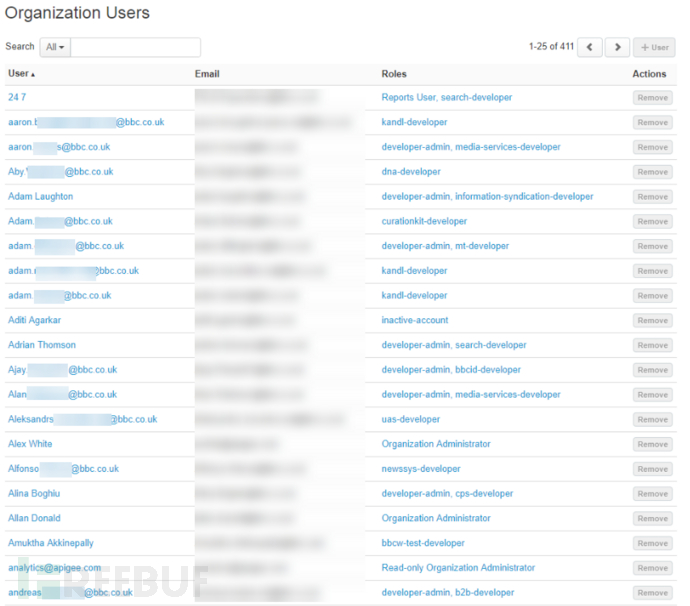The width and height of the screenshot is (690, 606).
Task: Remove user Adrian Thomson
Action: coord(653,345)
